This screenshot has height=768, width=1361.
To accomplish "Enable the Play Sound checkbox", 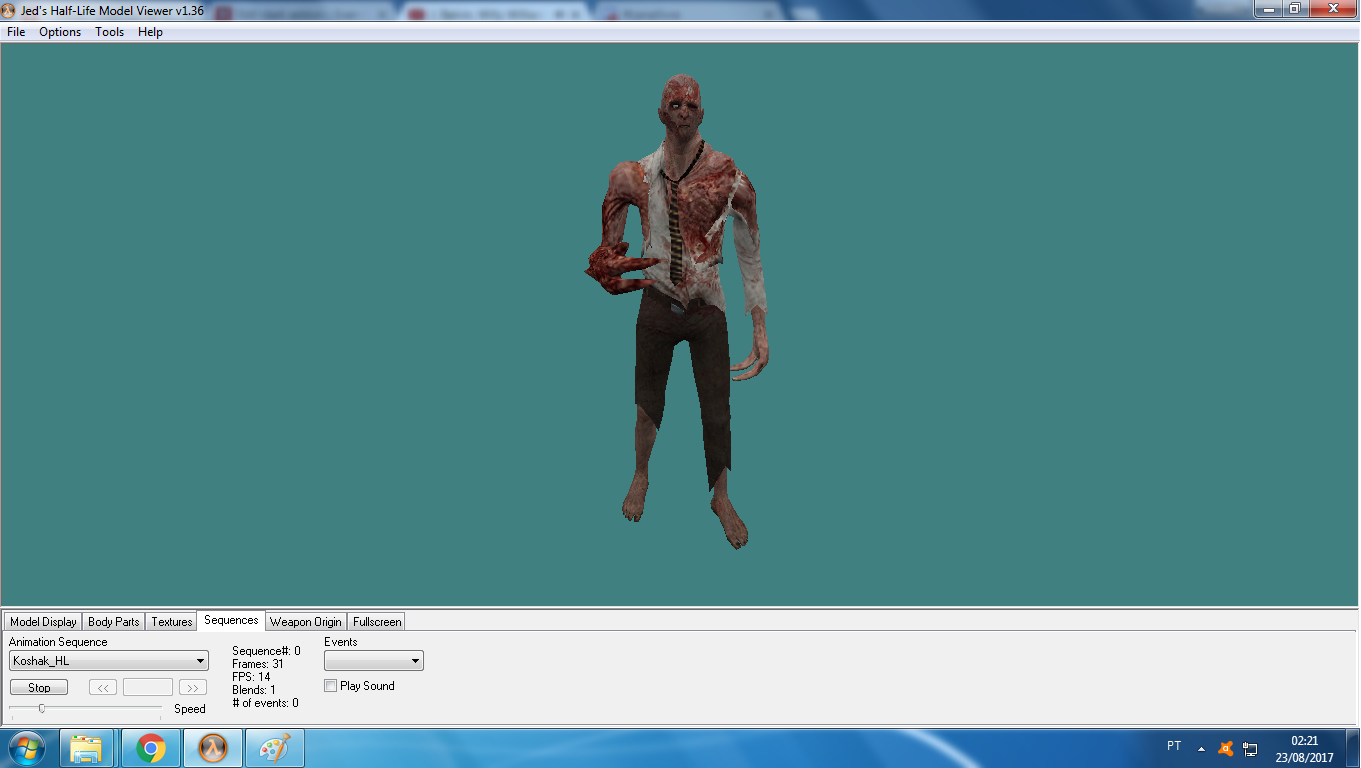I will (x=331, y=686).
